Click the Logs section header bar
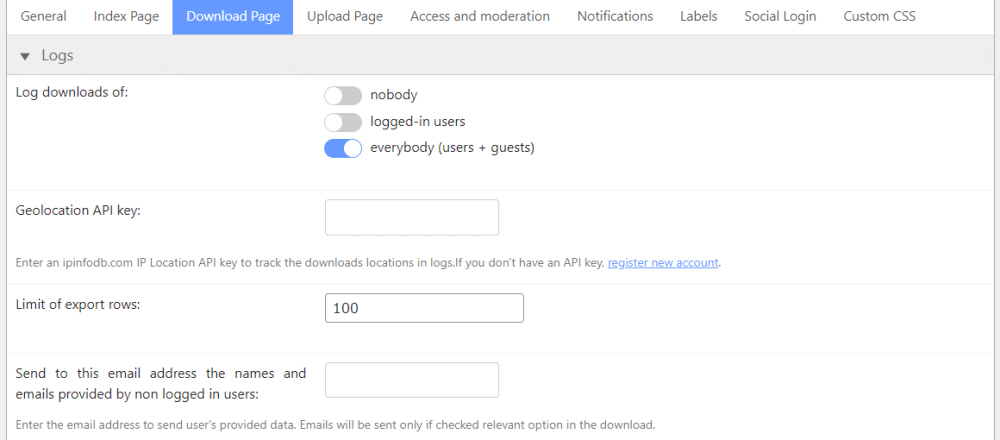1000x440 pixels. (x=500, y=56)
